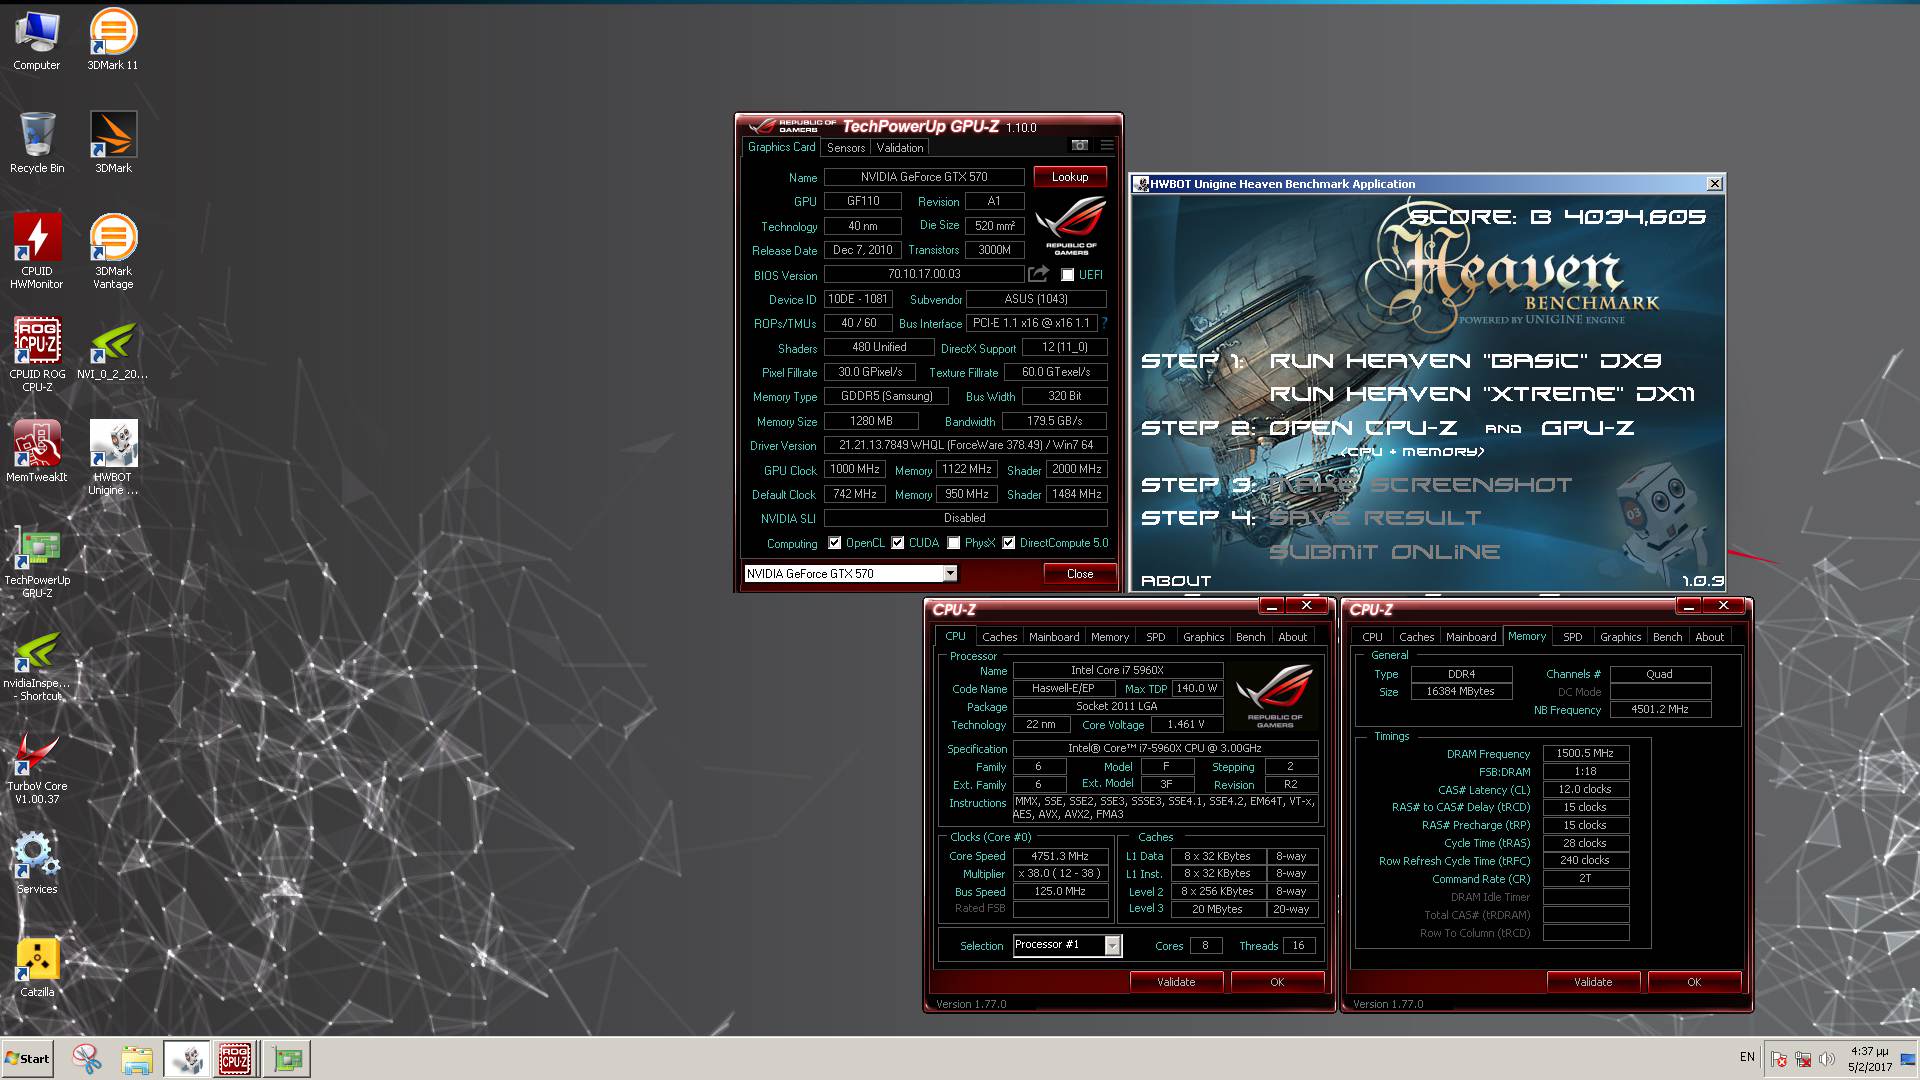
Task: Open nvidiaInspector shortcut on desktop
Action: (37, 665)
